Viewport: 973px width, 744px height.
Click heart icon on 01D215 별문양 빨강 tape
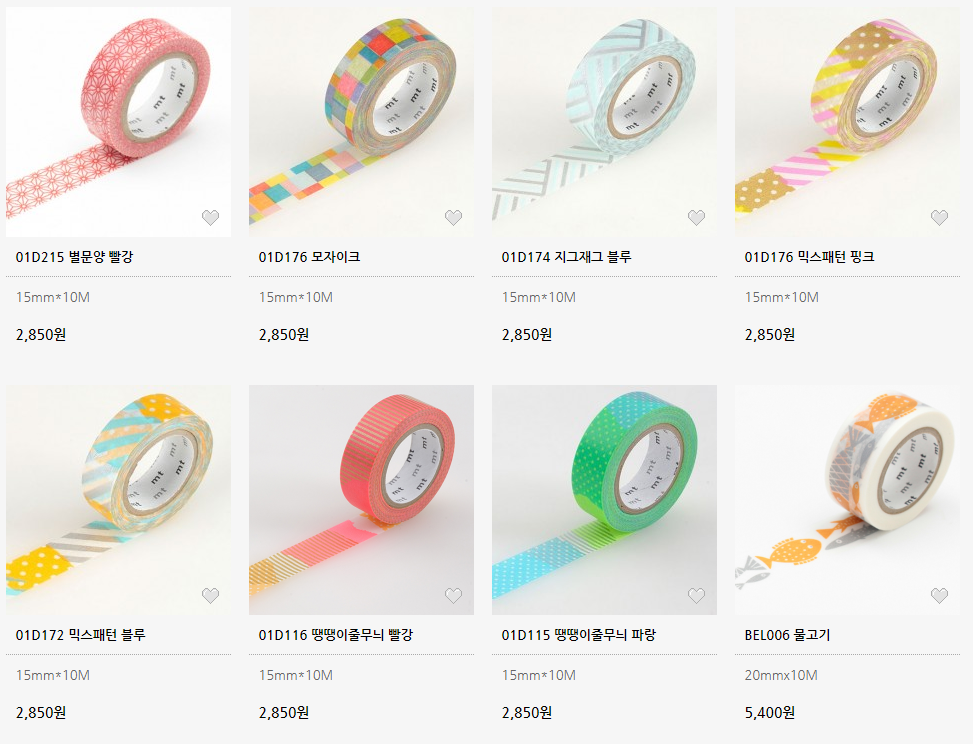(210, 218)
